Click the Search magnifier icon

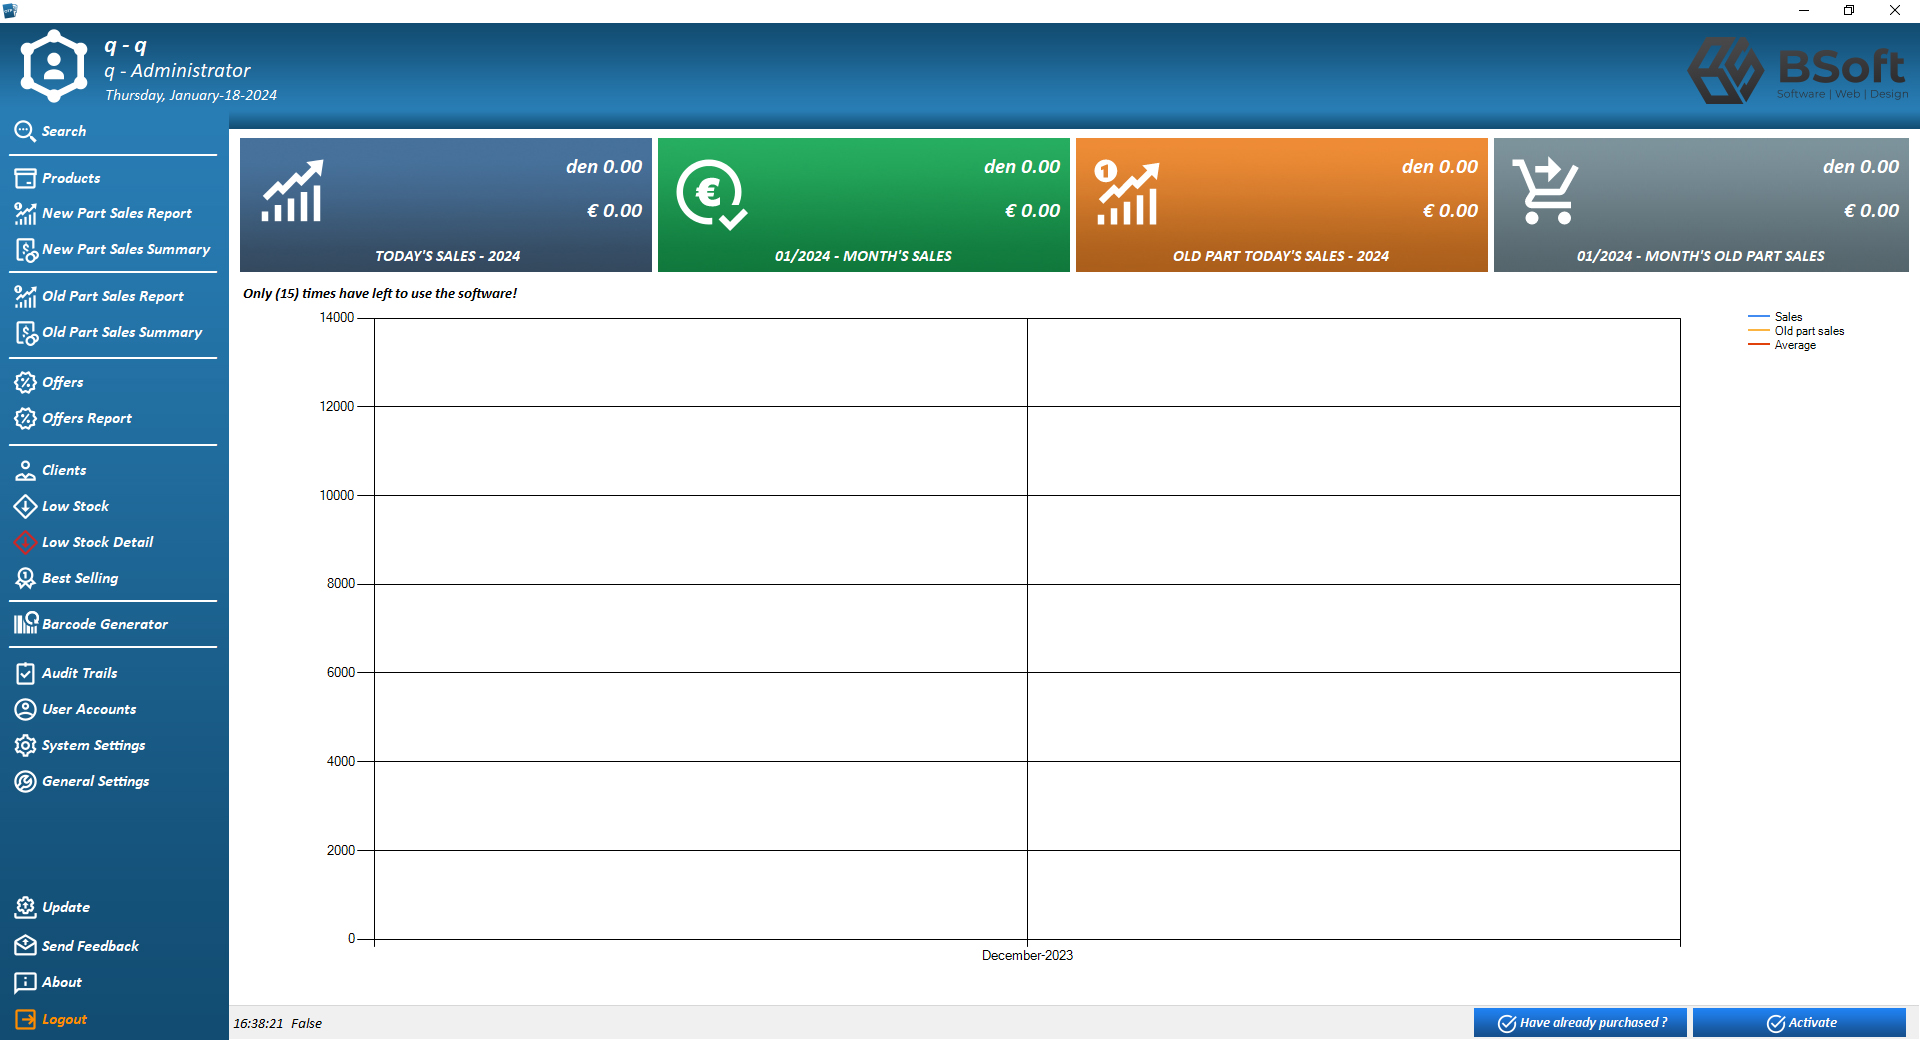click(x=25, y=131)
